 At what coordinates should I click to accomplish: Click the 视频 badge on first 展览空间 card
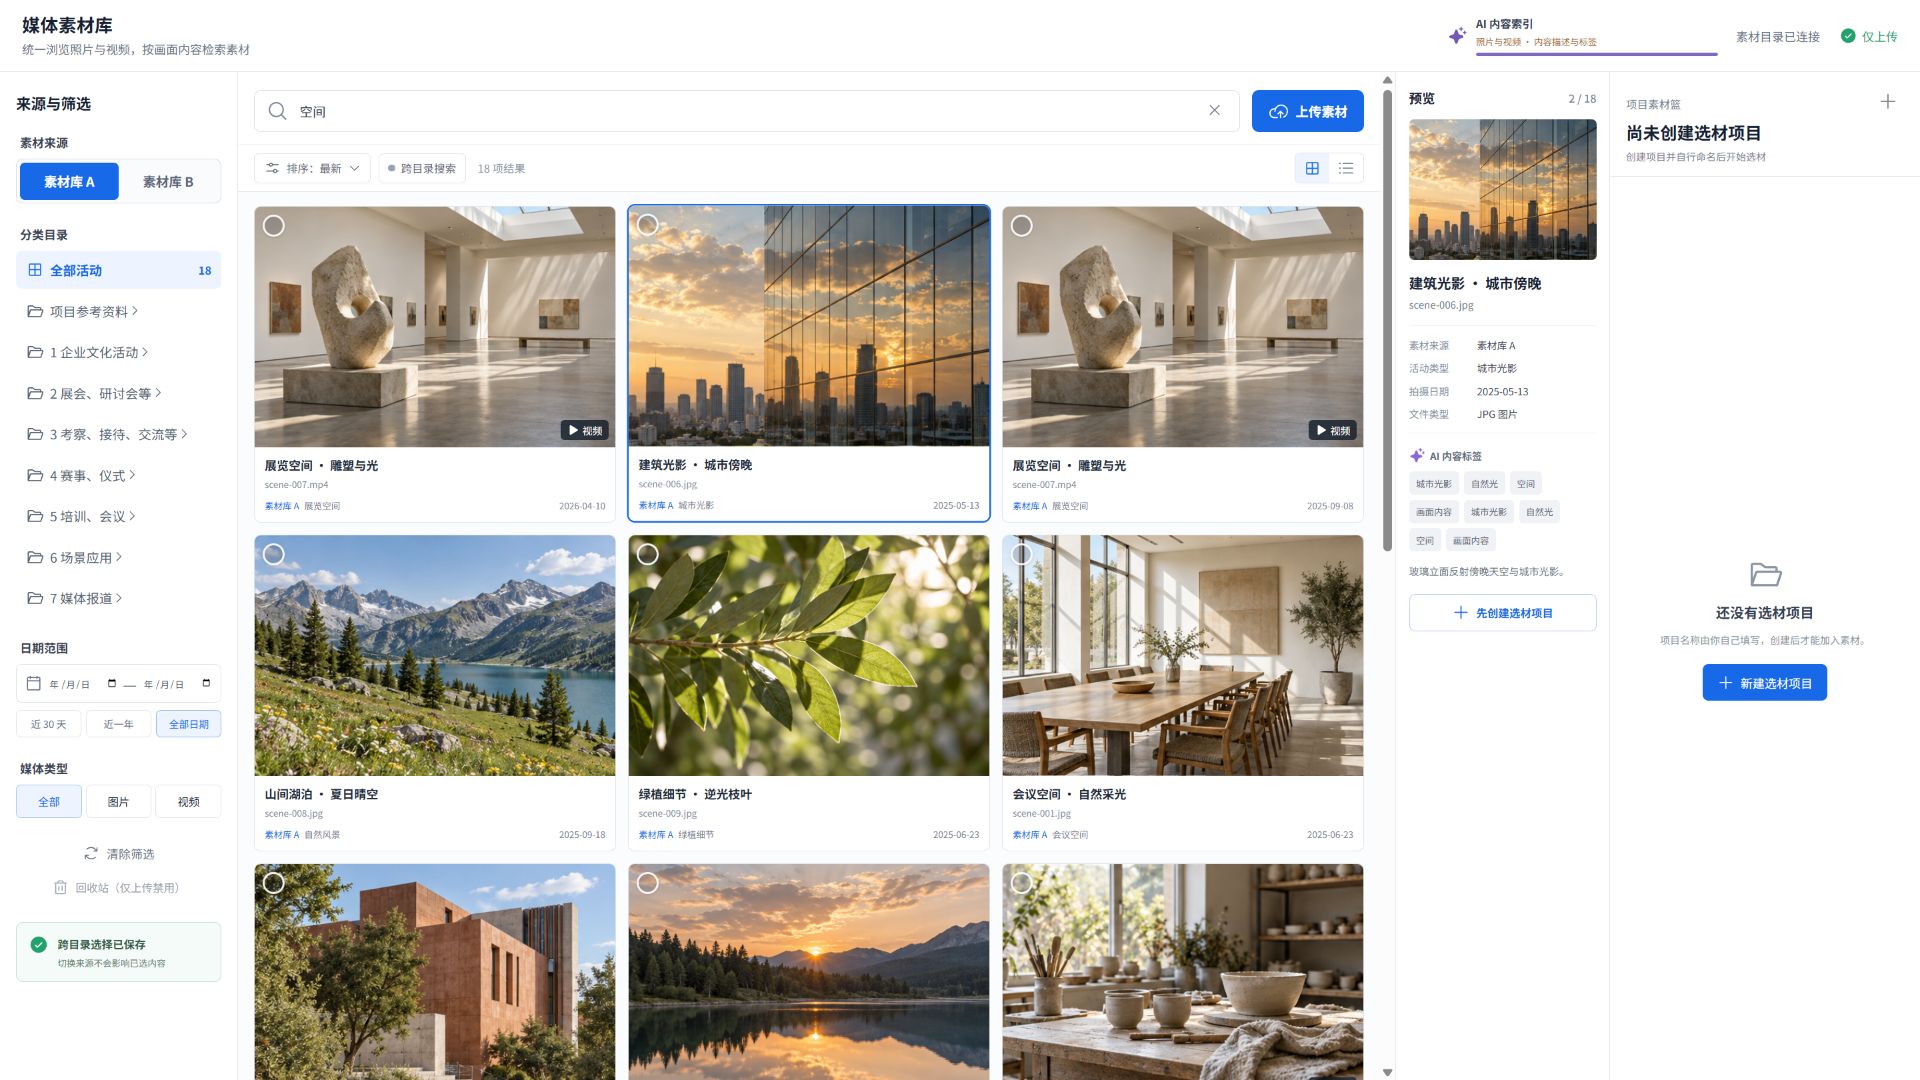click(585, 430)
